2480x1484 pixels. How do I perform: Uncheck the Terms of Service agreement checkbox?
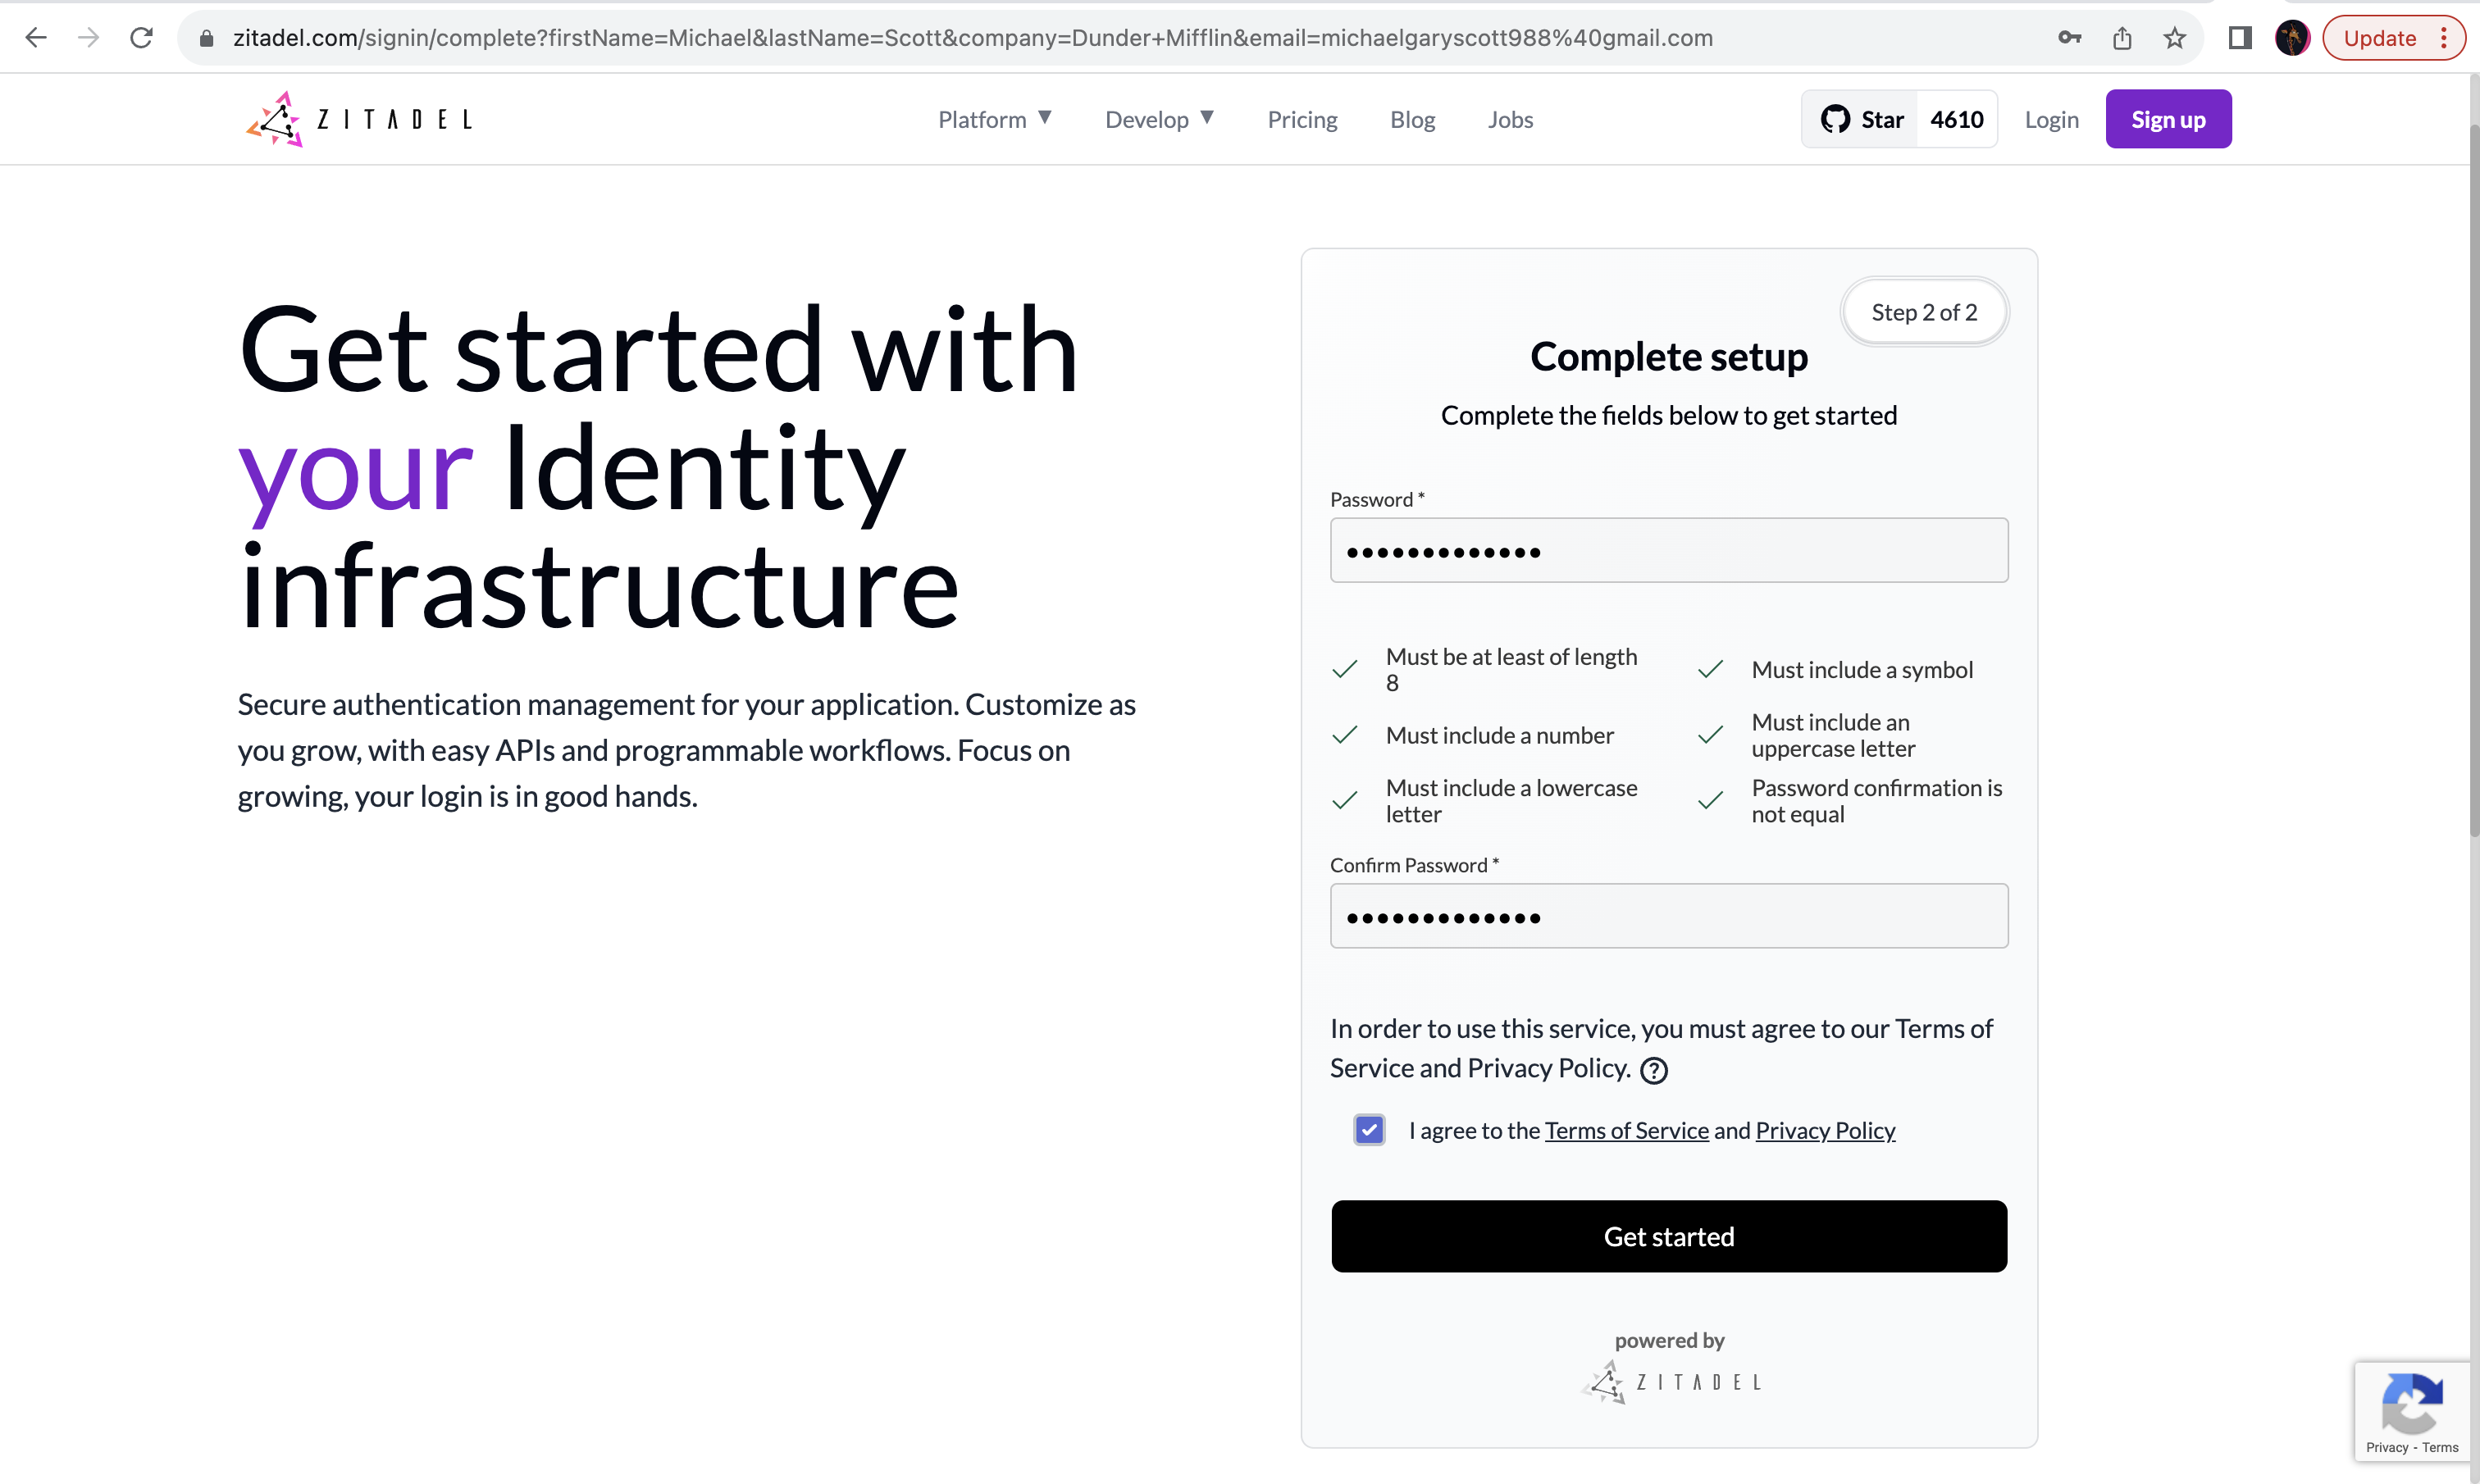click(x=1369, y=1130)
